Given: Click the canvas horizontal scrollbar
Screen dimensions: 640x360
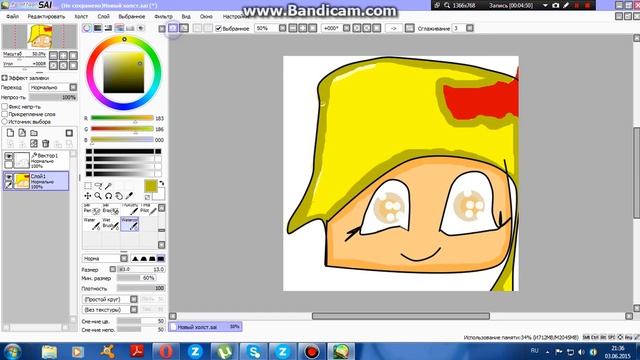Looking at the screenshot, I should point(400,316).
